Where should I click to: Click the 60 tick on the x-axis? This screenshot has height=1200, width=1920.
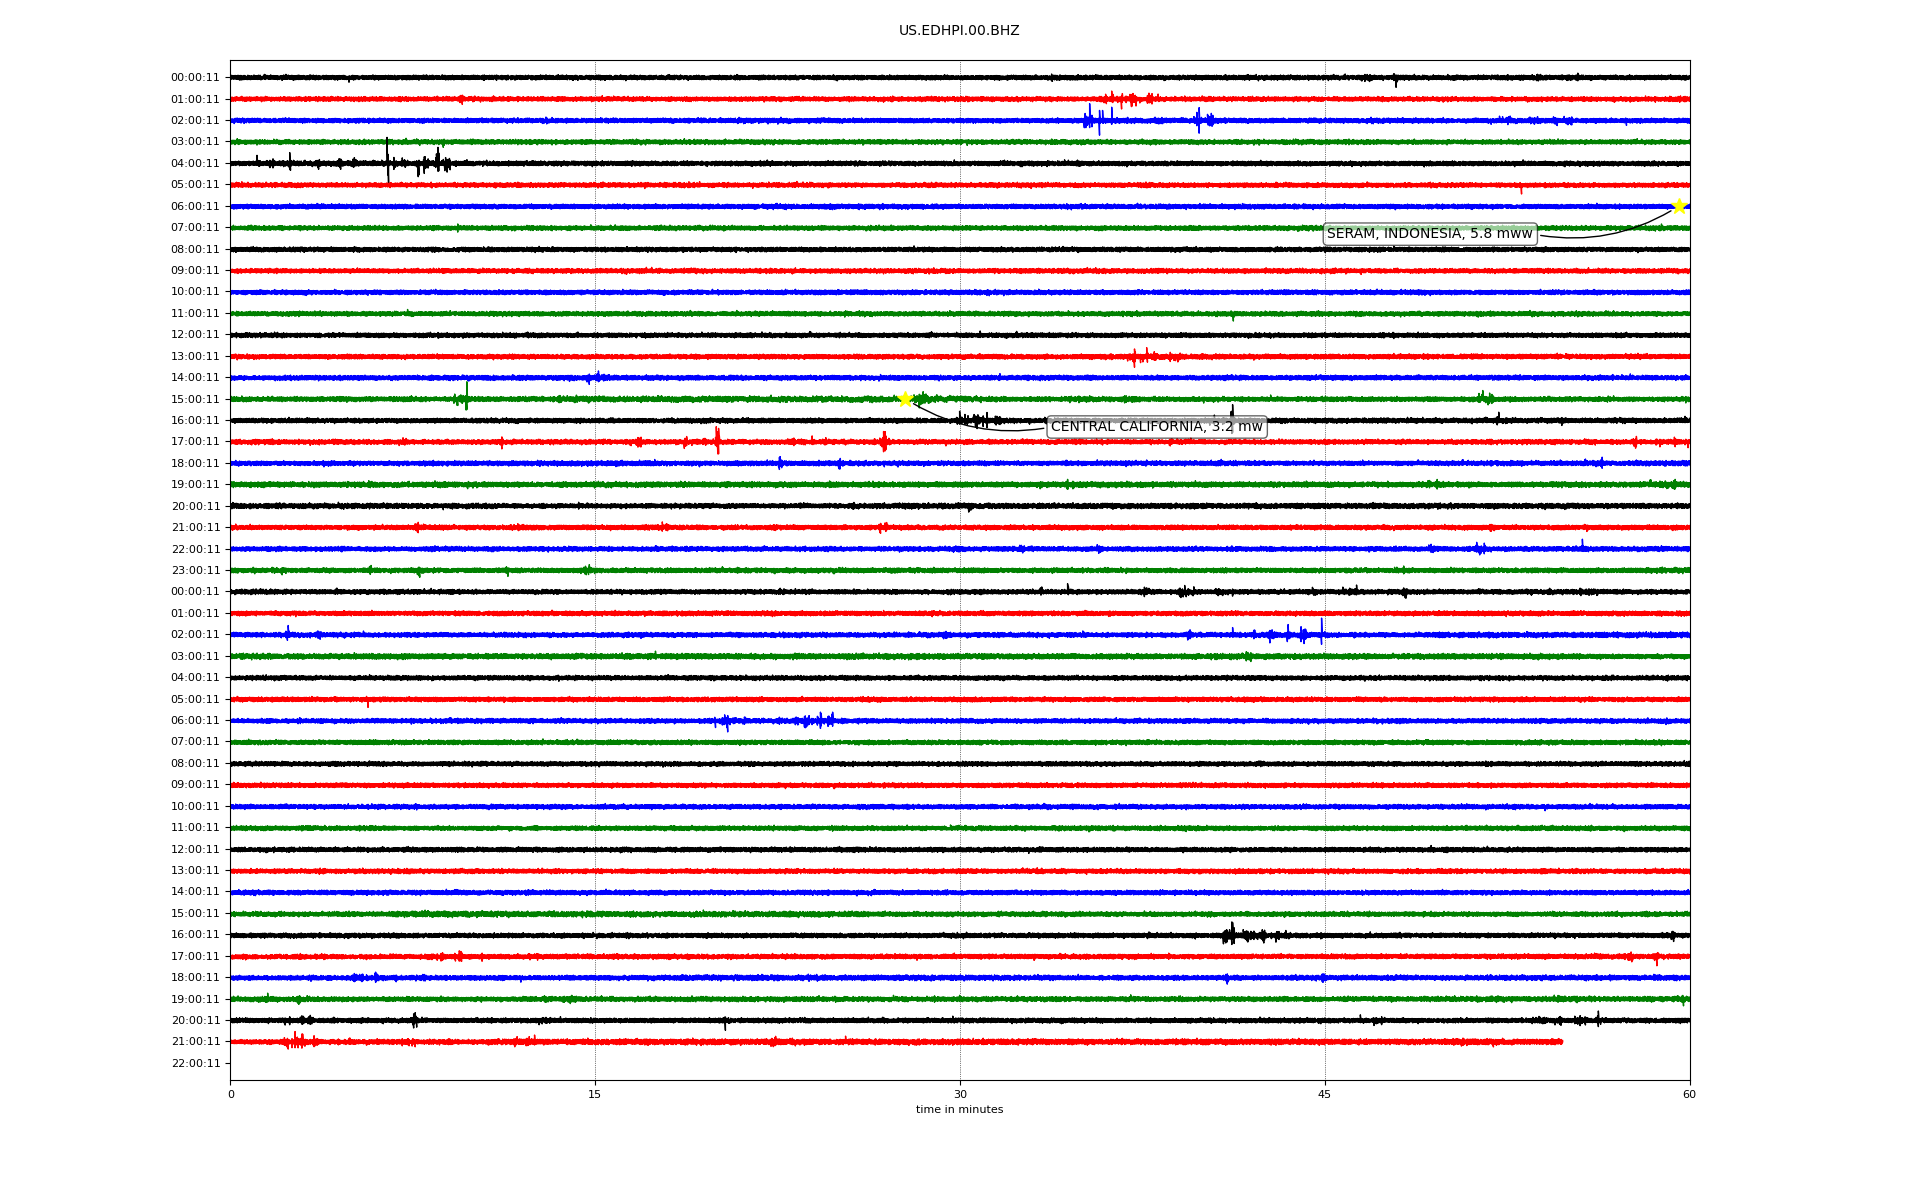click(x=1689, y=1094)
